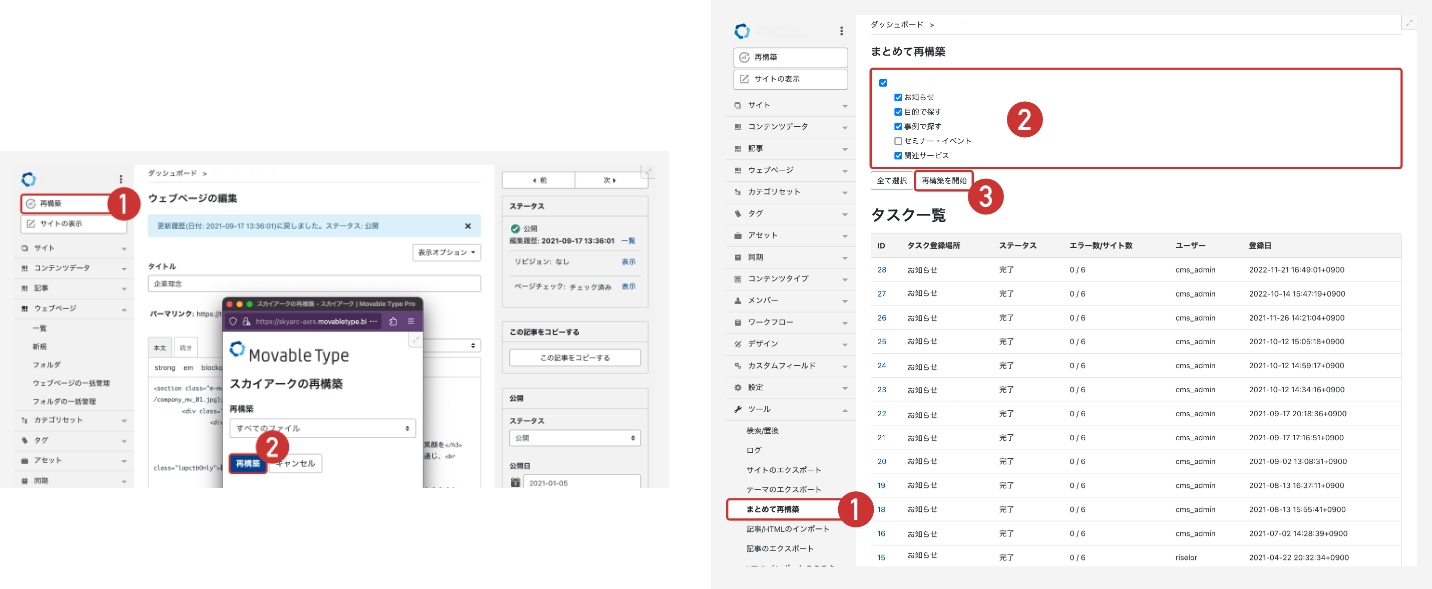Click the blue 再構築 button in the popup
This screenshot has height=589, width=1432.
[x=246, y=463]
